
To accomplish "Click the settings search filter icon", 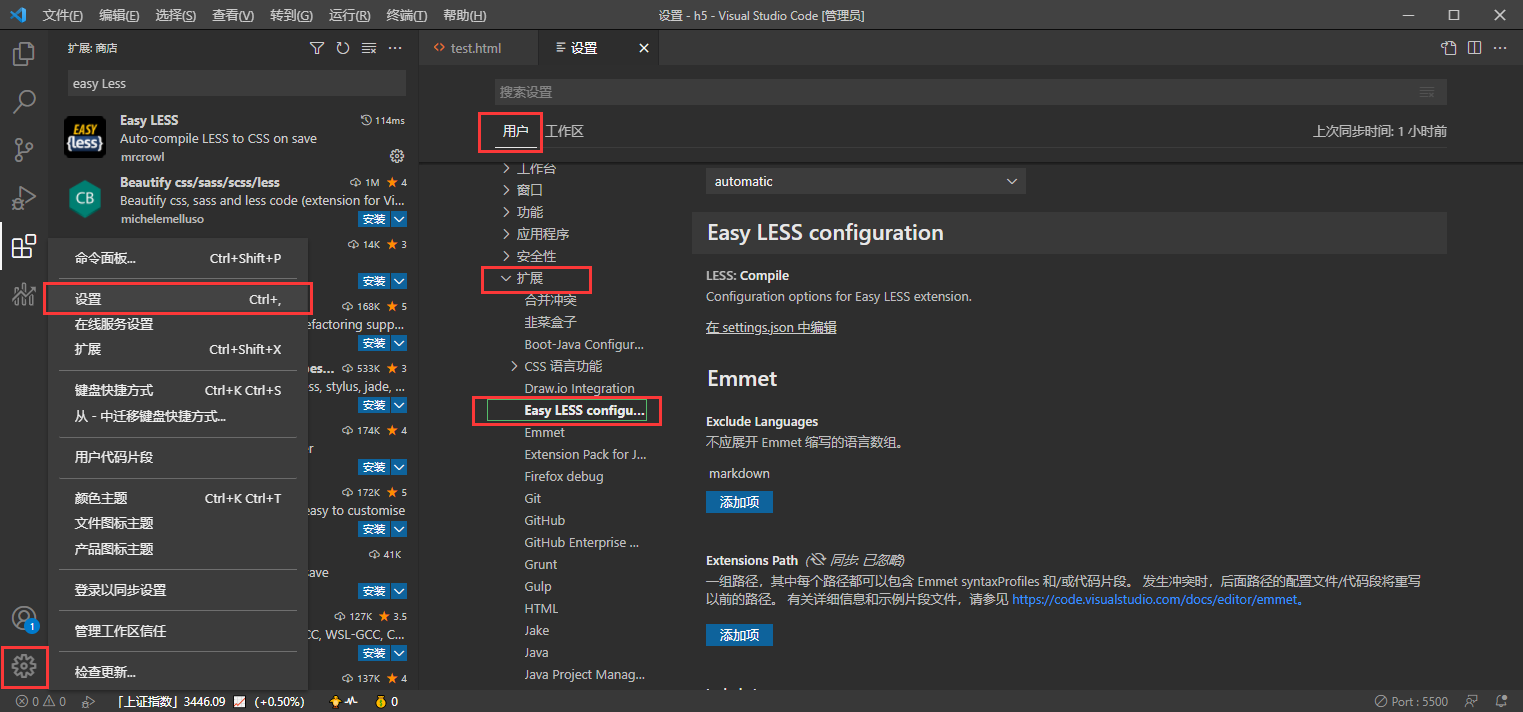I will click(1427, 92).
